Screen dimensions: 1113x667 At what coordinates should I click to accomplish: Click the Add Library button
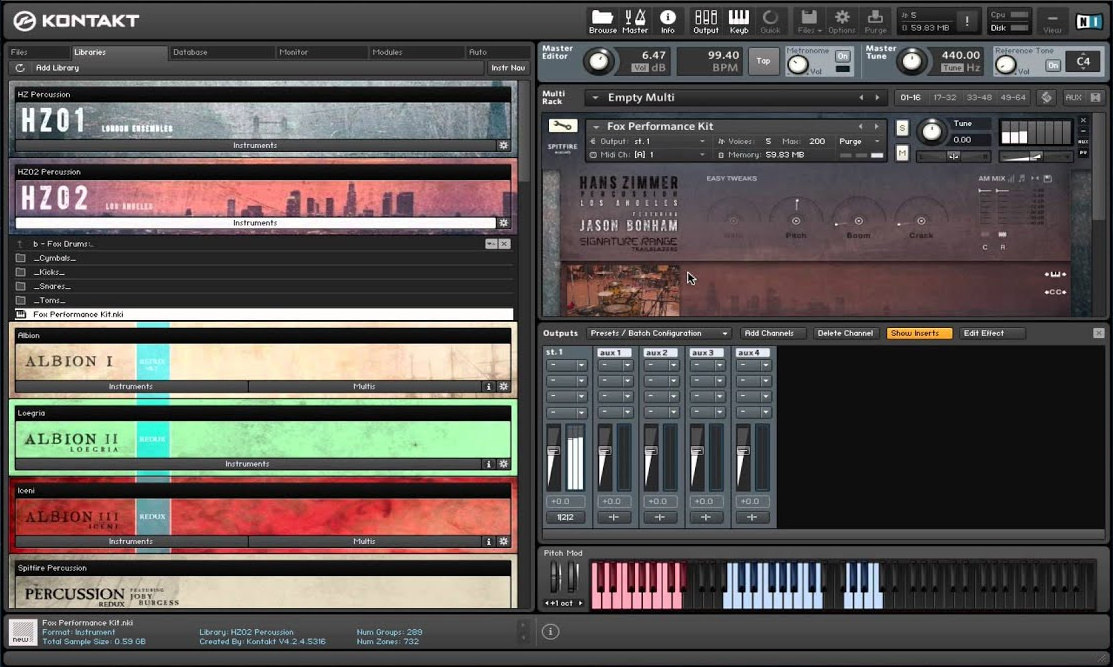pyautogui.click(x=57, y=68)
